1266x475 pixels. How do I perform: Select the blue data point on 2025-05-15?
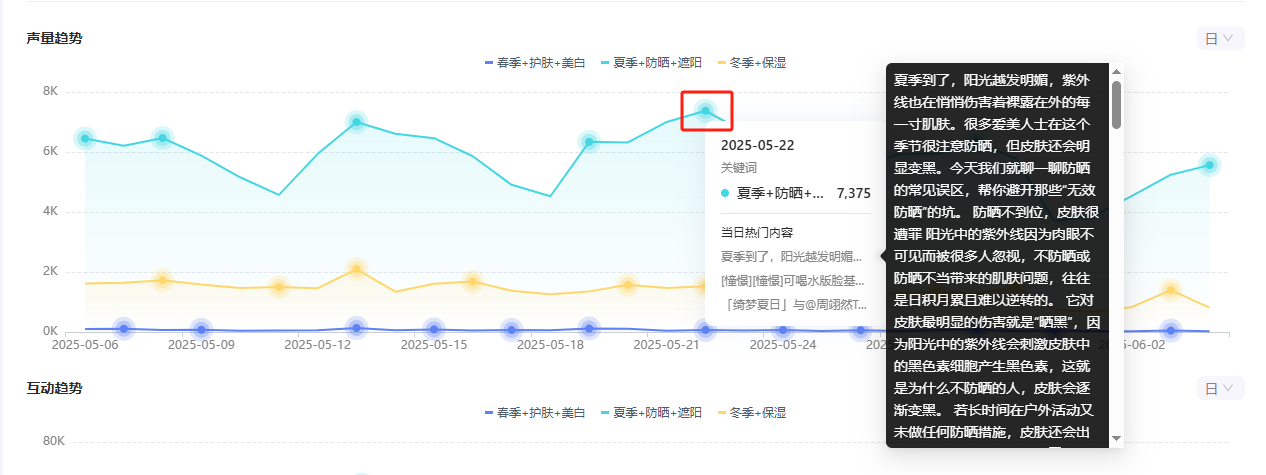tap(433, 329)
